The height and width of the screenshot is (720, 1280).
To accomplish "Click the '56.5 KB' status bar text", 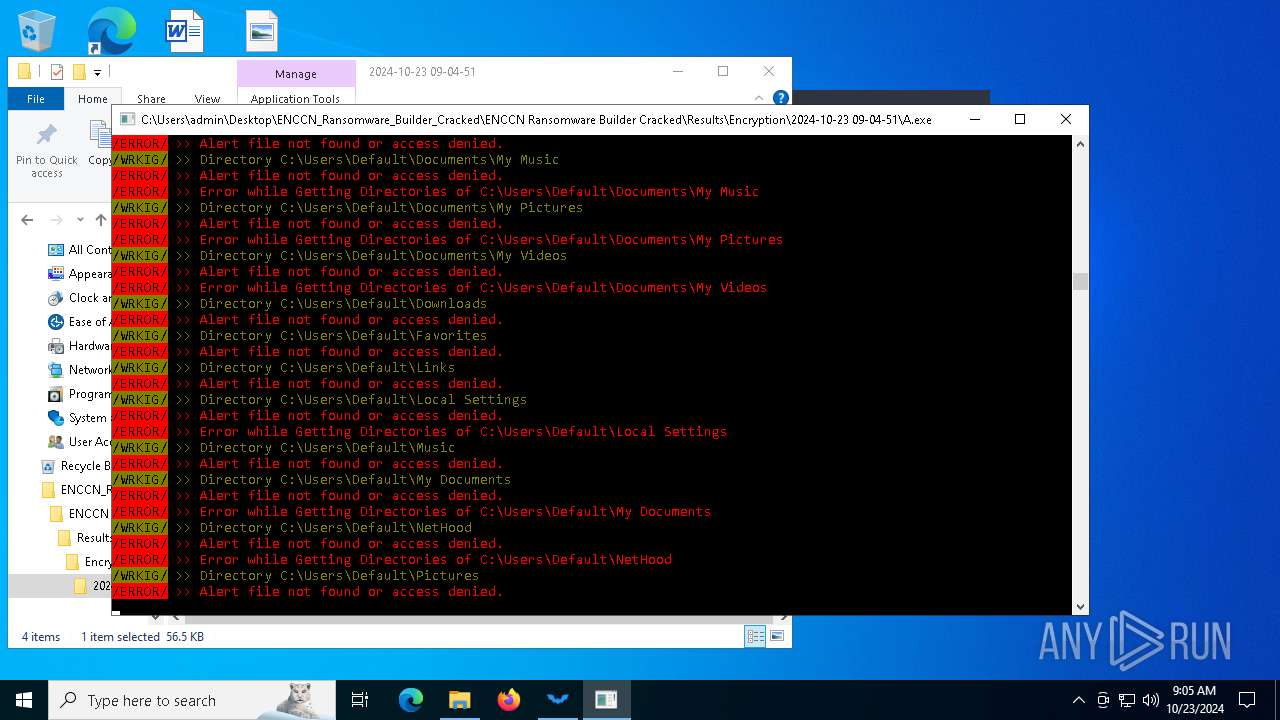I will [185, 637].
